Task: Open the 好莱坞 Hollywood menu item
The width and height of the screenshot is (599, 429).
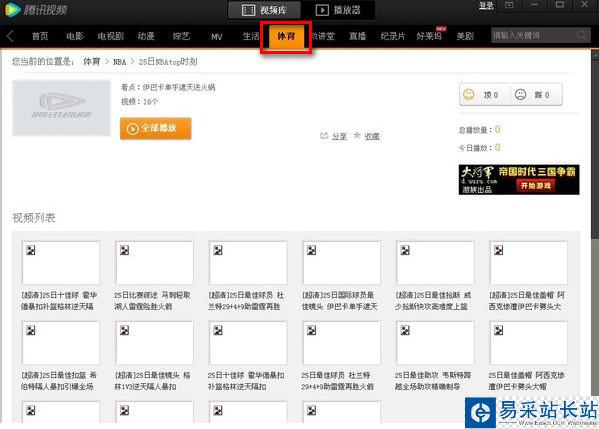Action: coord(429,36)
